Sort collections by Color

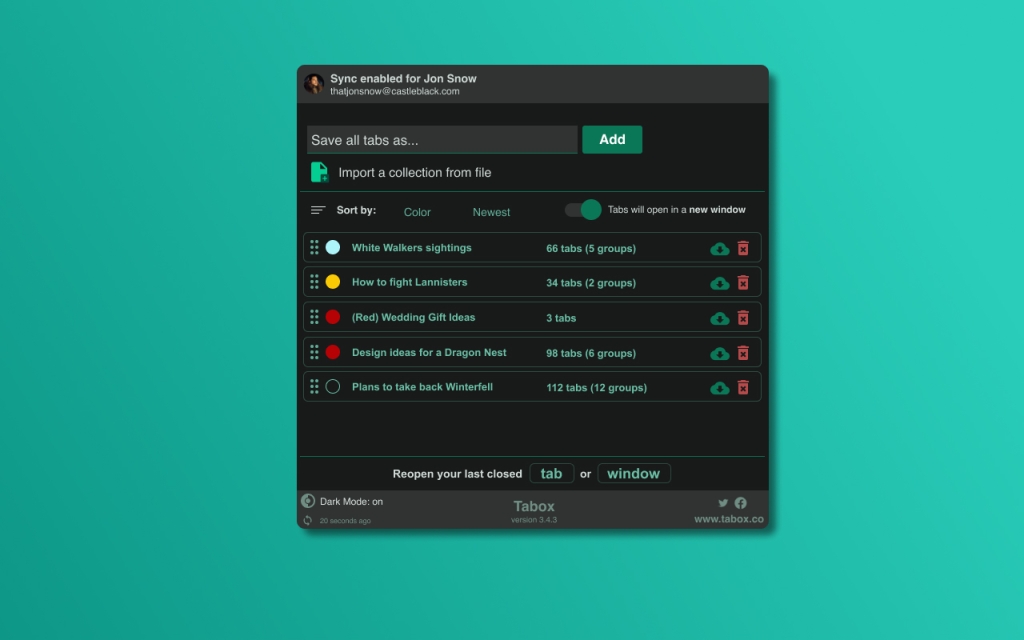point(417,212)
